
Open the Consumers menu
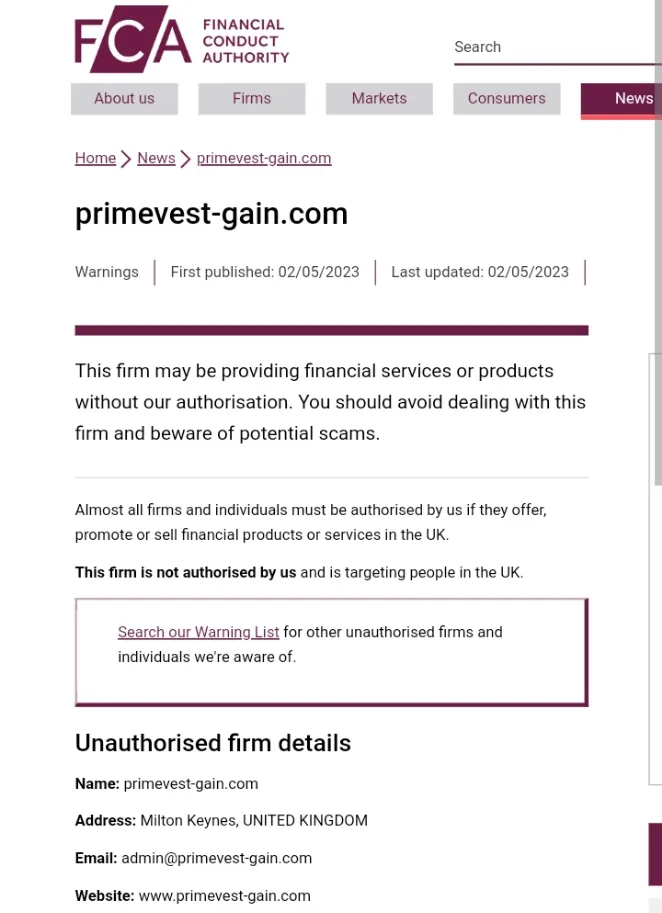507,98
